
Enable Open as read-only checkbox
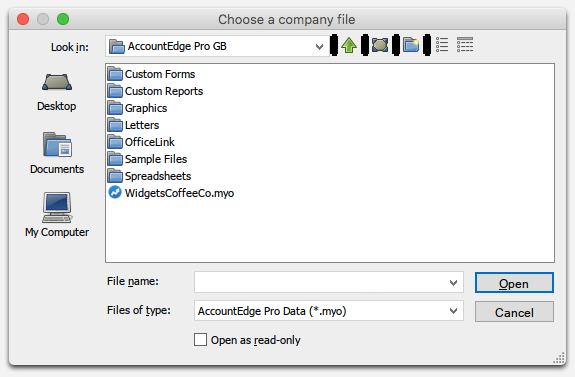tap(200, 340)
